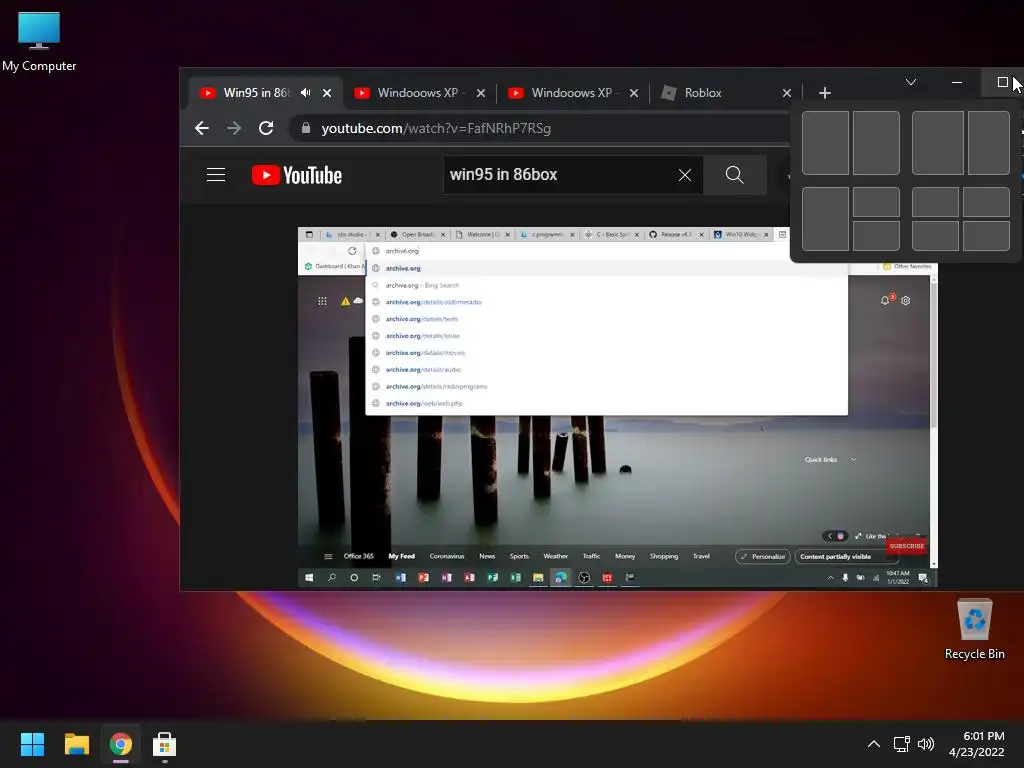This screenshot has width=1024, height=768.
Task: View site info via the padlock icon
Action: pyautogui.click(x=306, y=128)
